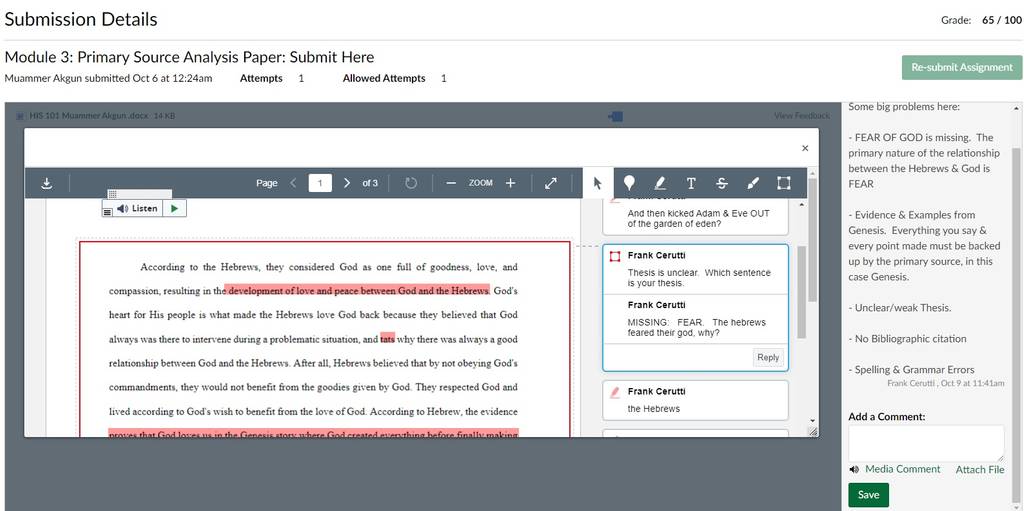Viewport: 1024px width, 511px height.
Task: Click the annotation comments list scrollbar
Action: [x=802, y=292]
